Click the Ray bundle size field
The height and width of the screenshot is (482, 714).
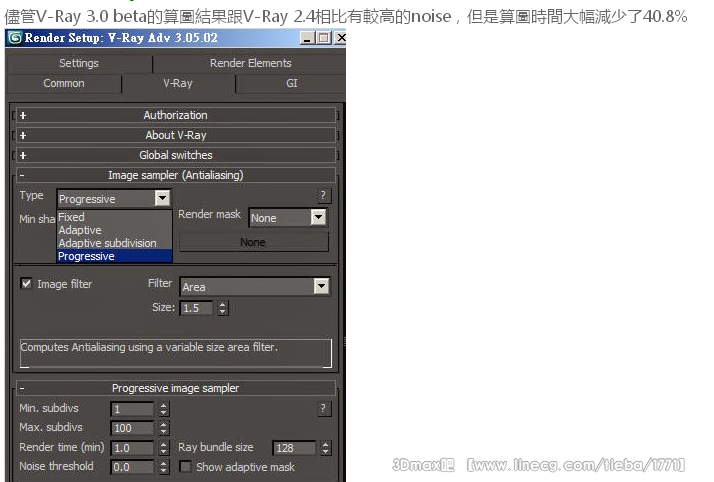(294, 448)
